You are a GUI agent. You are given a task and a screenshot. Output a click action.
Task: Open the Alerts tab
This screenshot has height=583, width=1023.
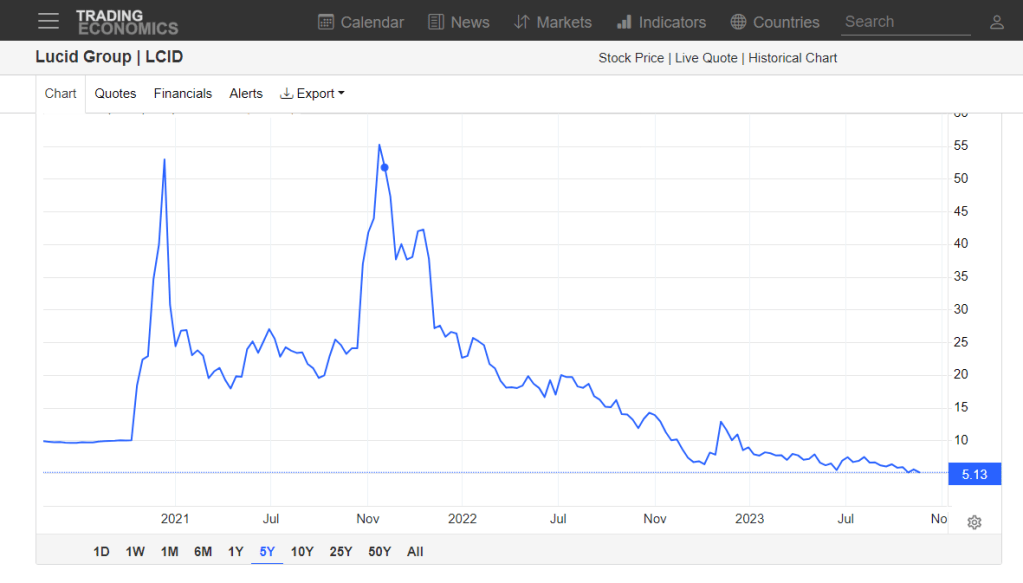tap(246, 93)
